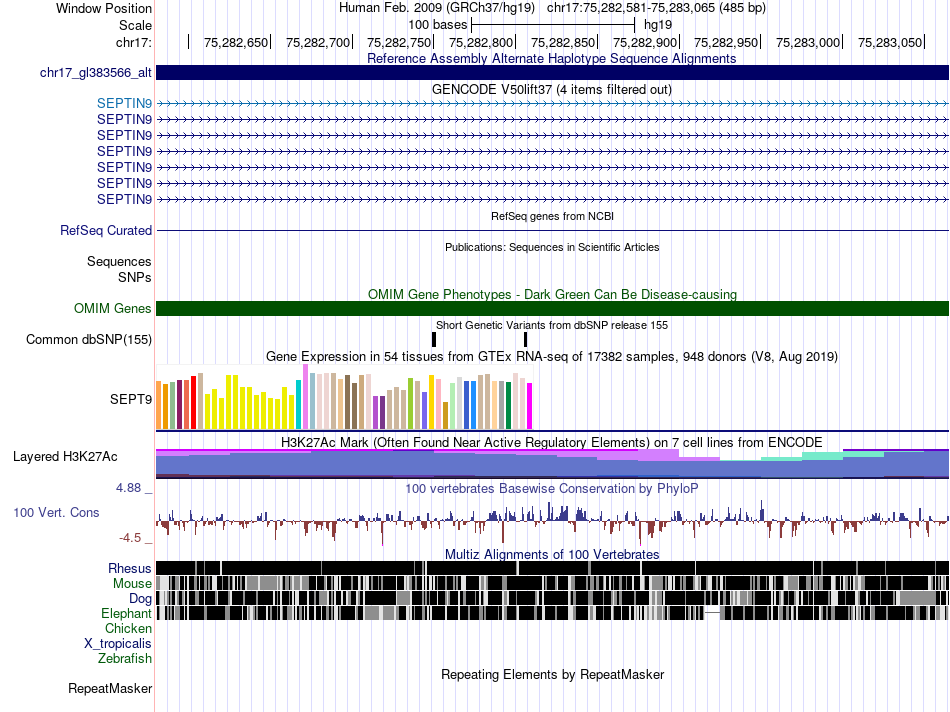Viewport: 950px width, 712px height.
Task: Click the magenta last bar in GTEx chart
Action: tap(530, 406)
